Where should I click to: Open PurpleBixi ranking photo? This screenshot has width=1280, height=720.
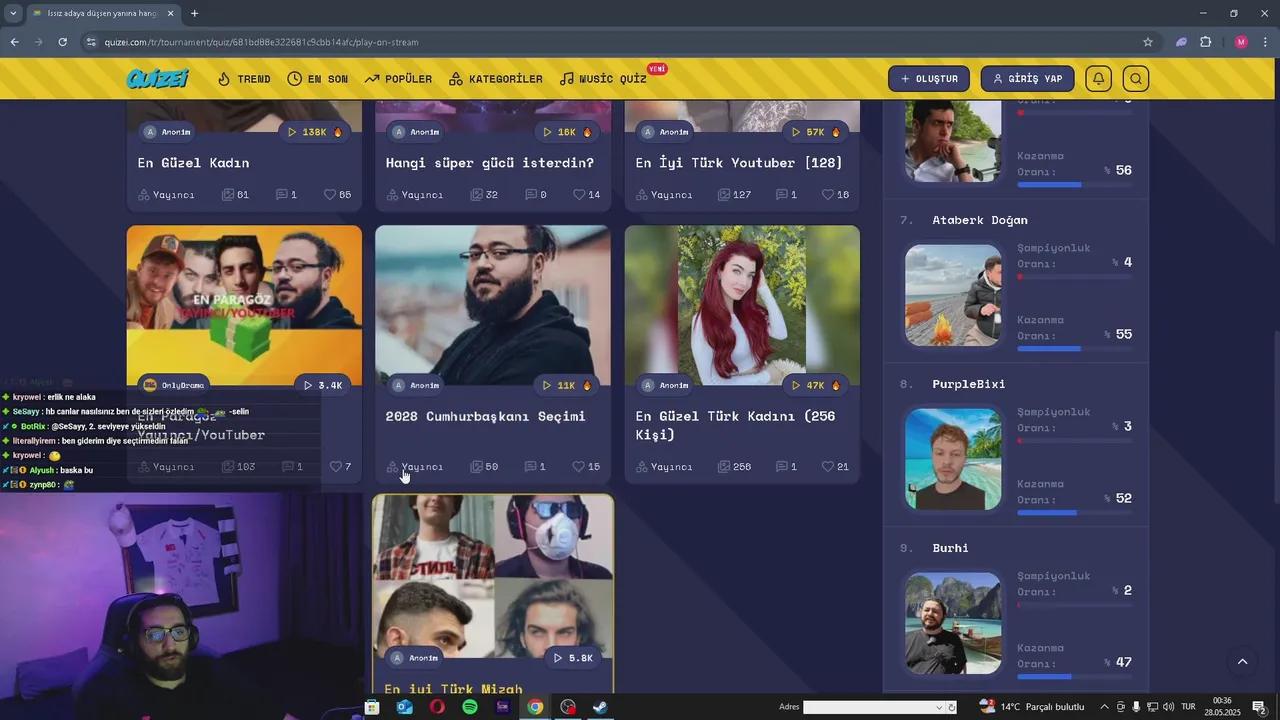953,459
